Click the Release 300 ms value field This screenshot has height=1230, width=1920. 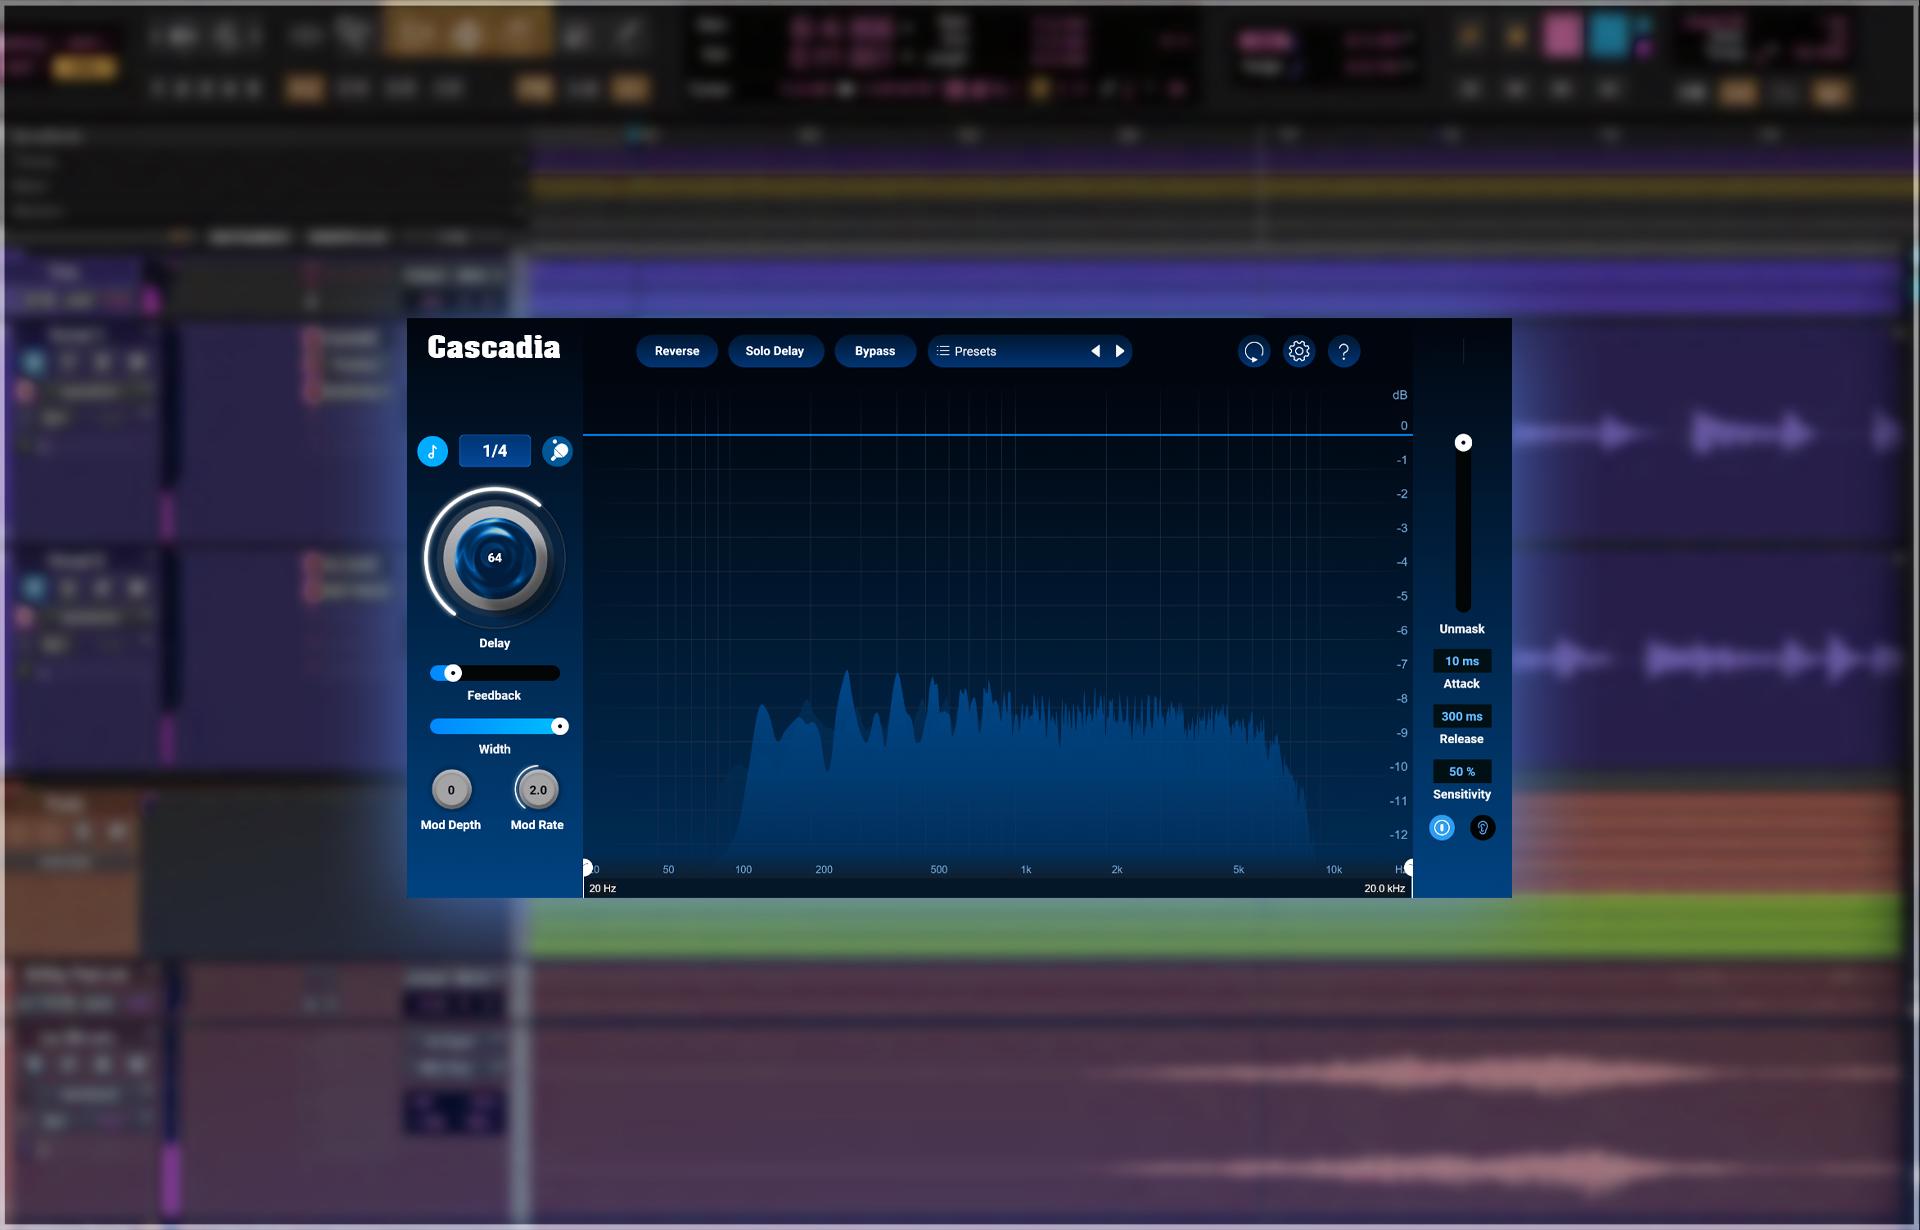click(x=1462, y=716)
